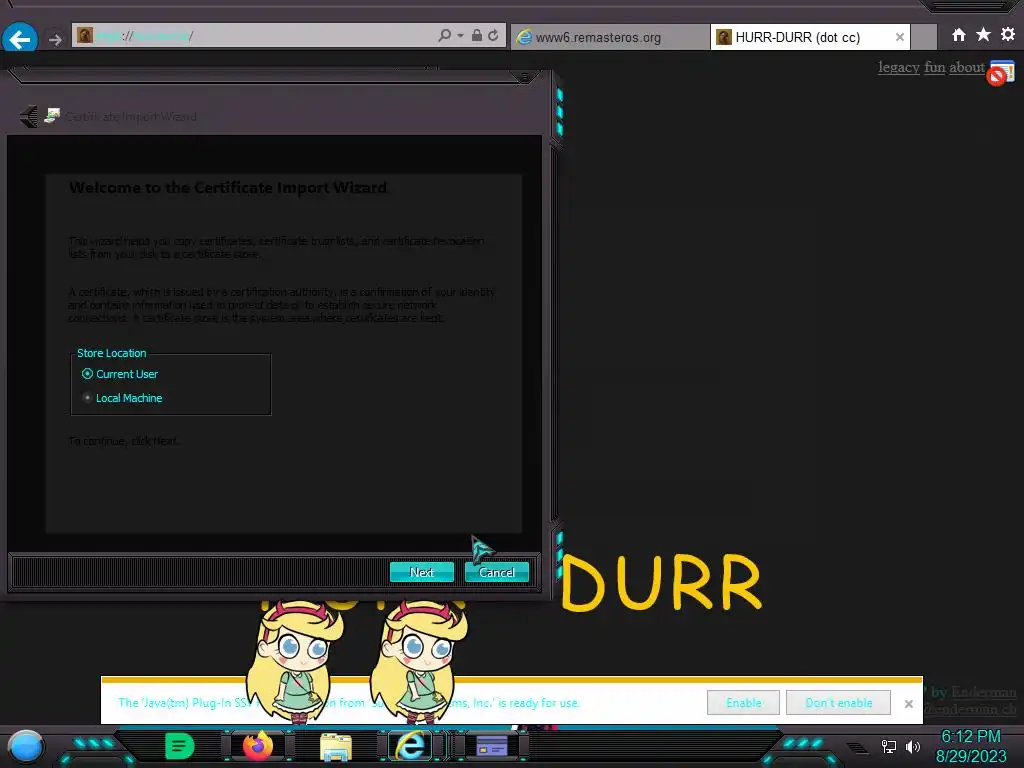
Task: Choose Don't enable for the Java add-on
Action: click(839, 703)
